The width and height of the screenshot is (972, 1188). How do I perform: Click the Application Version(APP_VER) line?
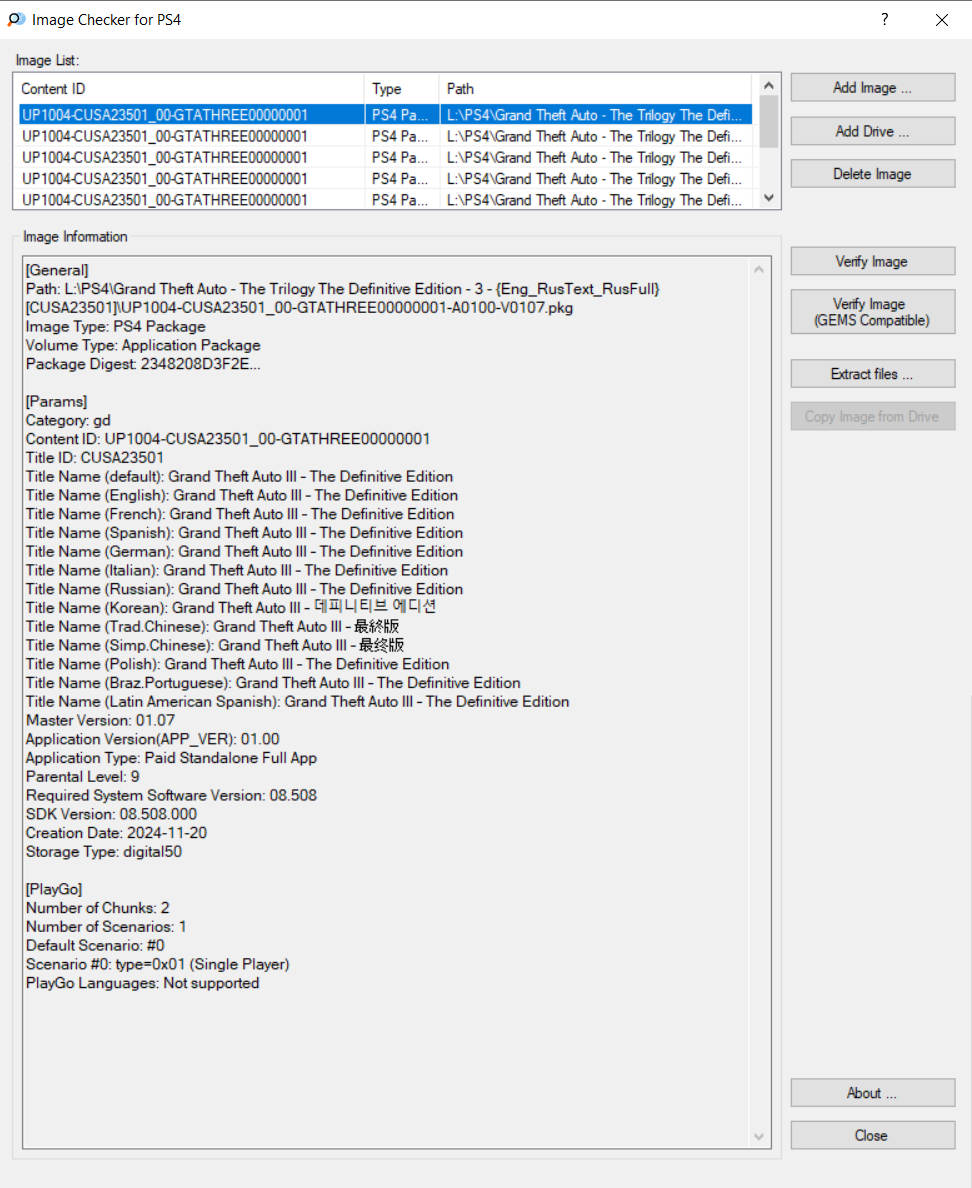pyautogui.click(x=152, y=739)
